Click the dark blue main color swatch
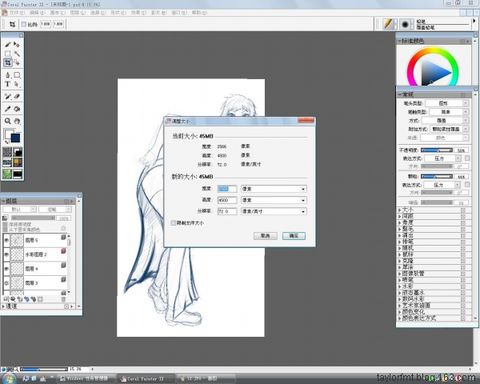 [16, 138]
